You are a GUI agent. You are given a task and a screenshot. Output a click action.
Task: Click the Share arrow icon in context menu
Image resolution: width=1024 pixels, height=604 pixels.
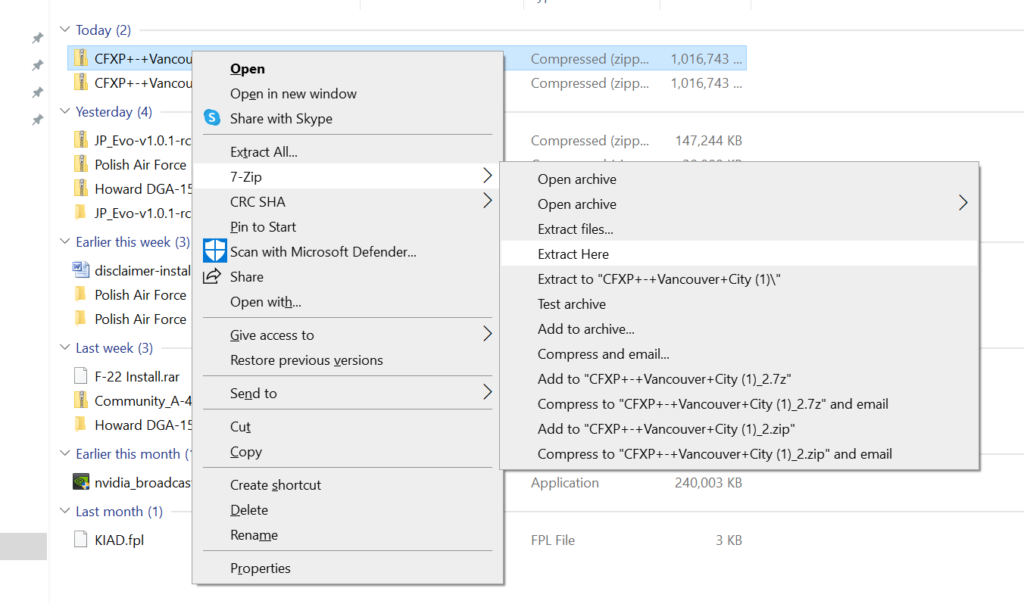(x=212, y=276)
